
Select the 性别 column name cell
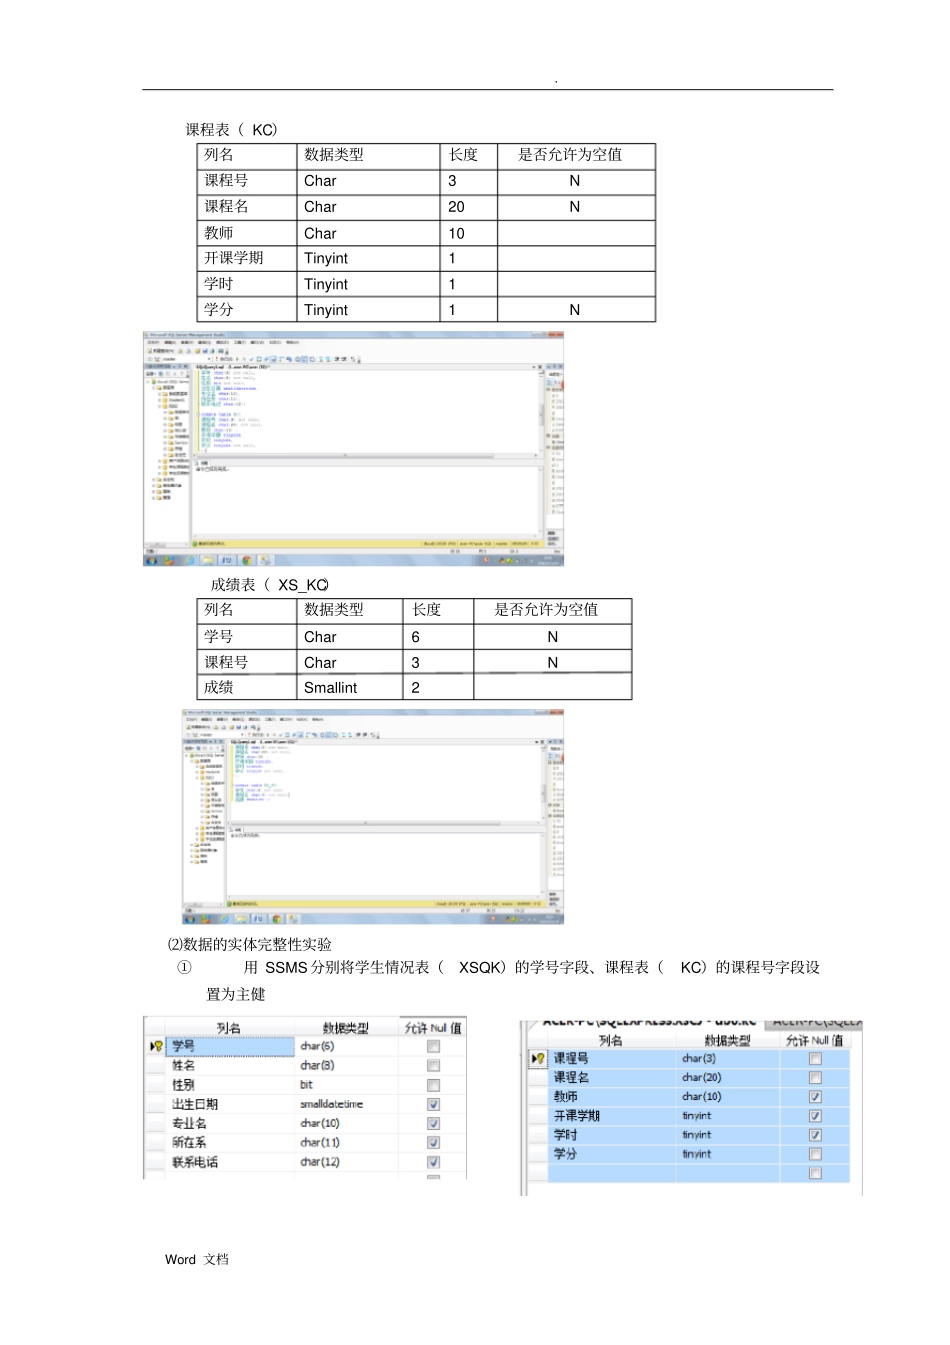230,1085
